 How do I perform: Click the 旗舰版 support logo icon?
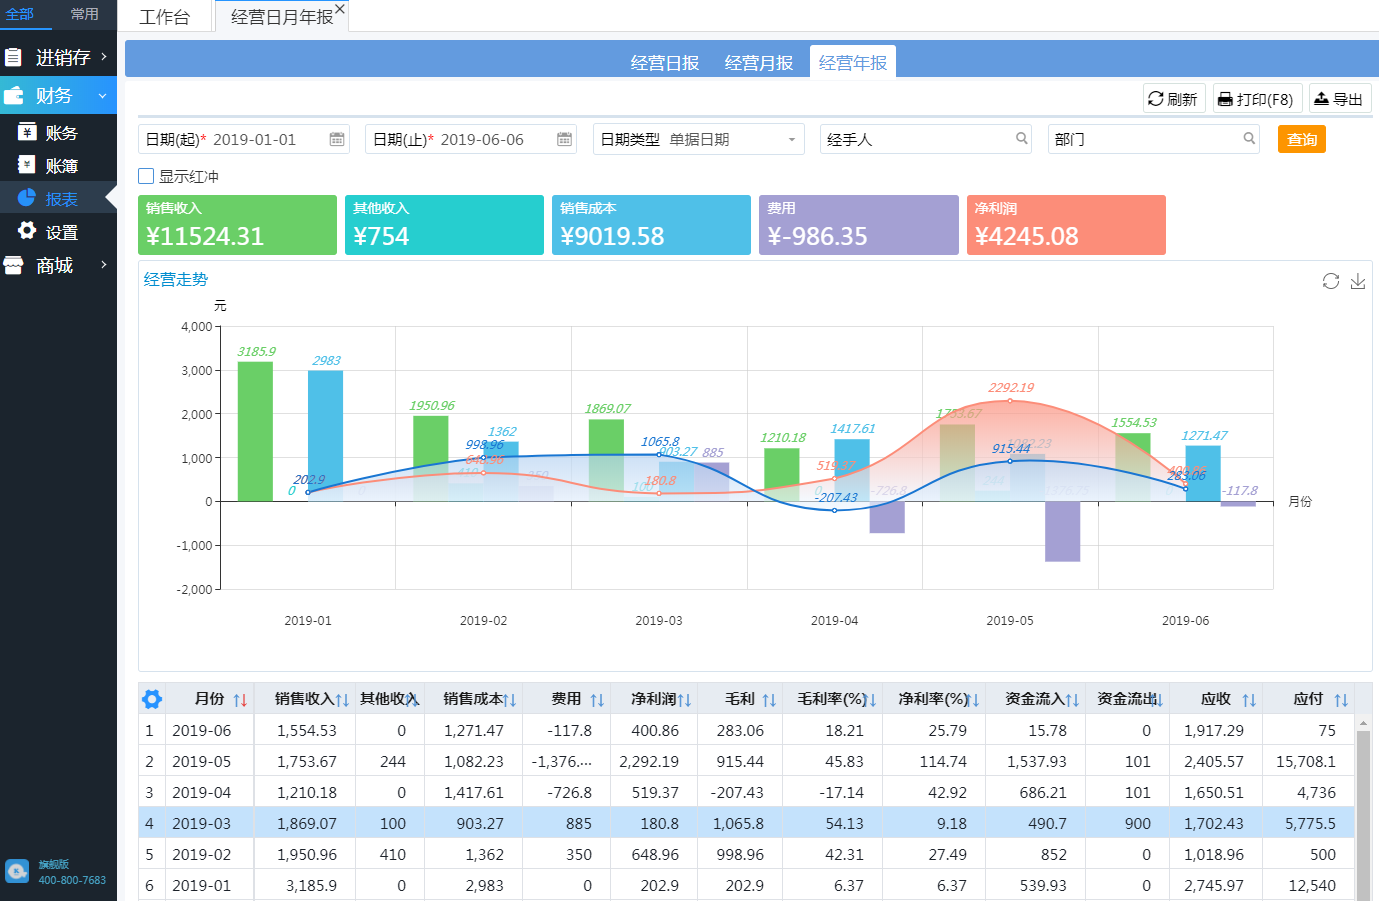[17, 871]
